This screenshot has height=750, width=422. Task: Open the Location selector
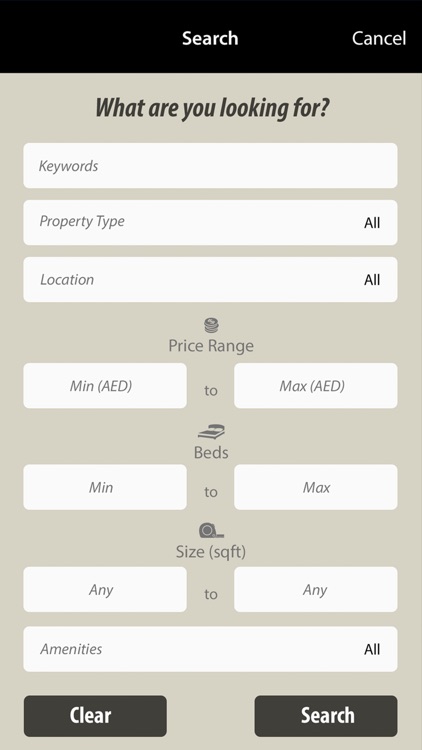click(x=211, y=279)
